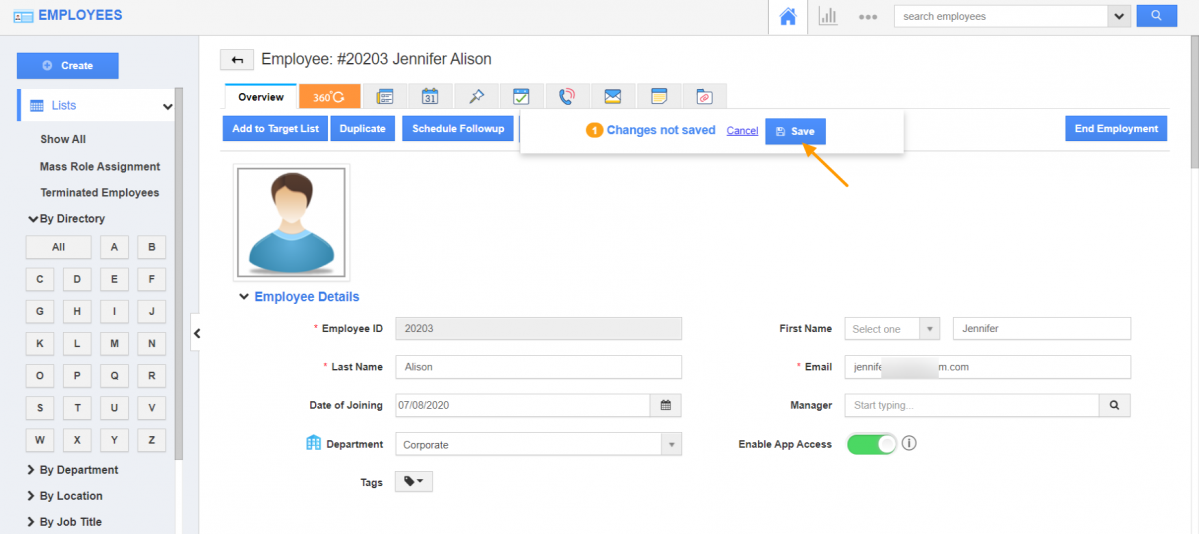Click the Save button
This screenshot has height=534, width=1199.
pyautogui.click(x=795, y=131)
